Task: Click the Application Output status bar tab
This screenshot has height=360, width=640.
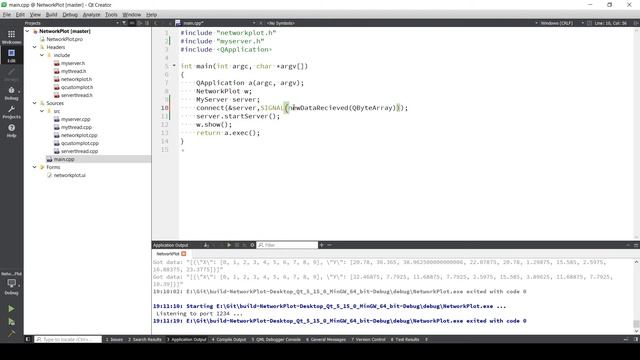Action: pyautogui.click(x=187, y=340)
